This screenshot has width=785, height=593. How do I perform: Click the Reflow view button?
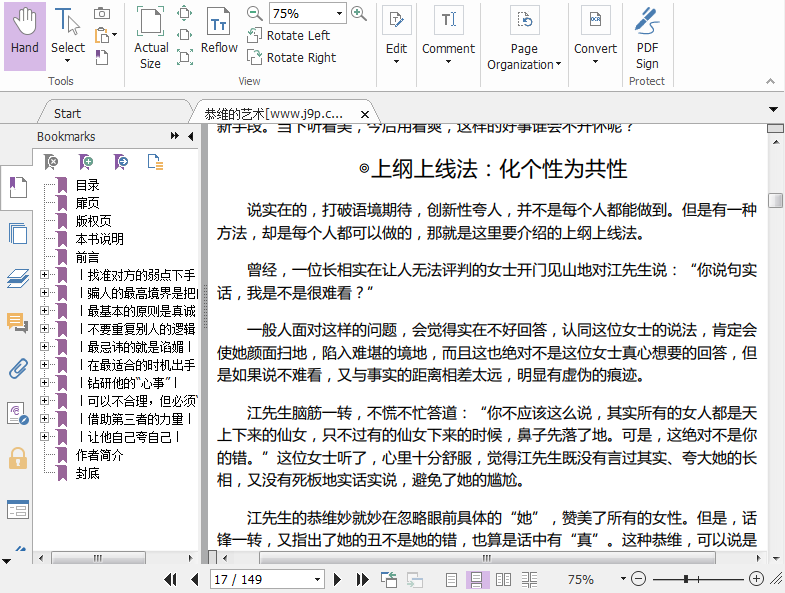tap(219, 31)
